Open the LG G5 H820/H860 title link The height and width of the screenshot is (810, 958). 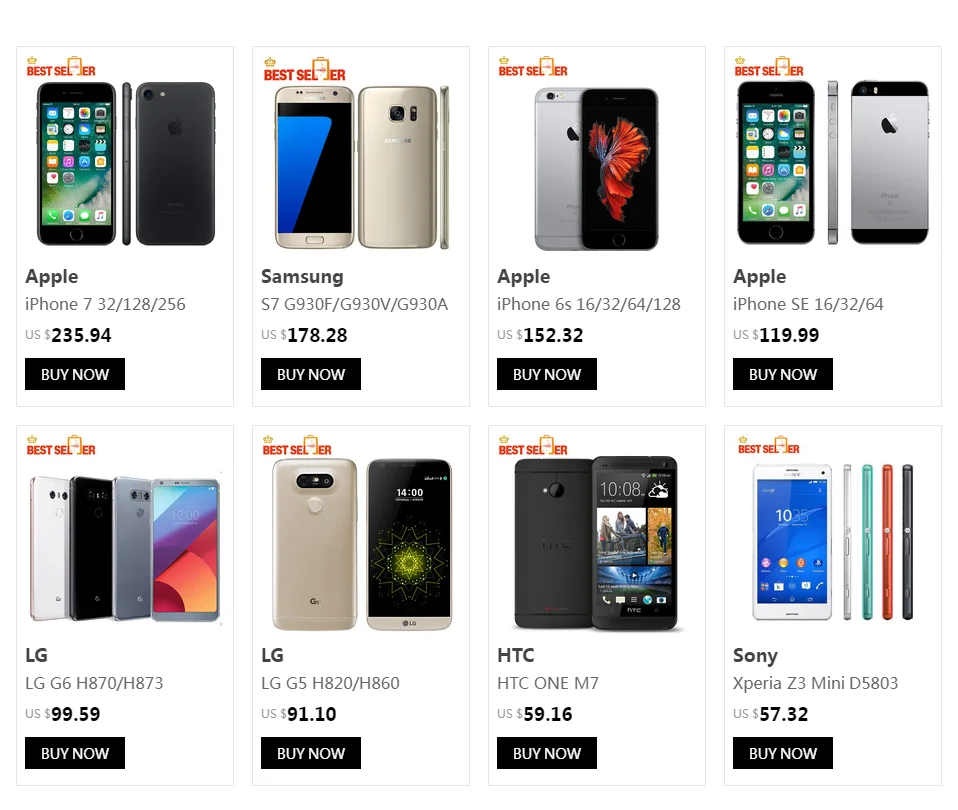330,683
